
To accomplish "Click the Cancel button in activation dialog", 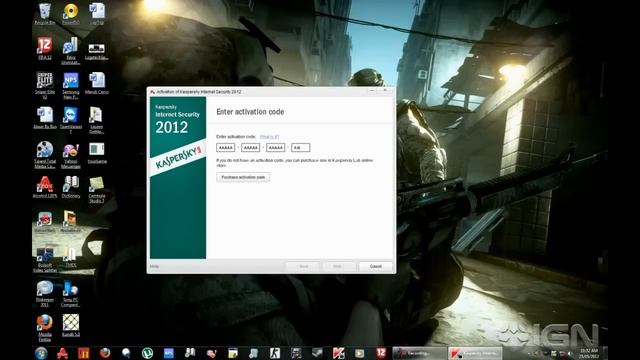I will click(x=376, y=267).
